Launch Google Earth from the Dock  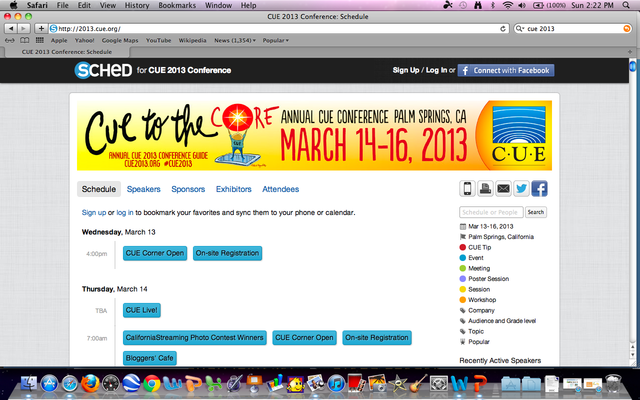click(131, 384)
